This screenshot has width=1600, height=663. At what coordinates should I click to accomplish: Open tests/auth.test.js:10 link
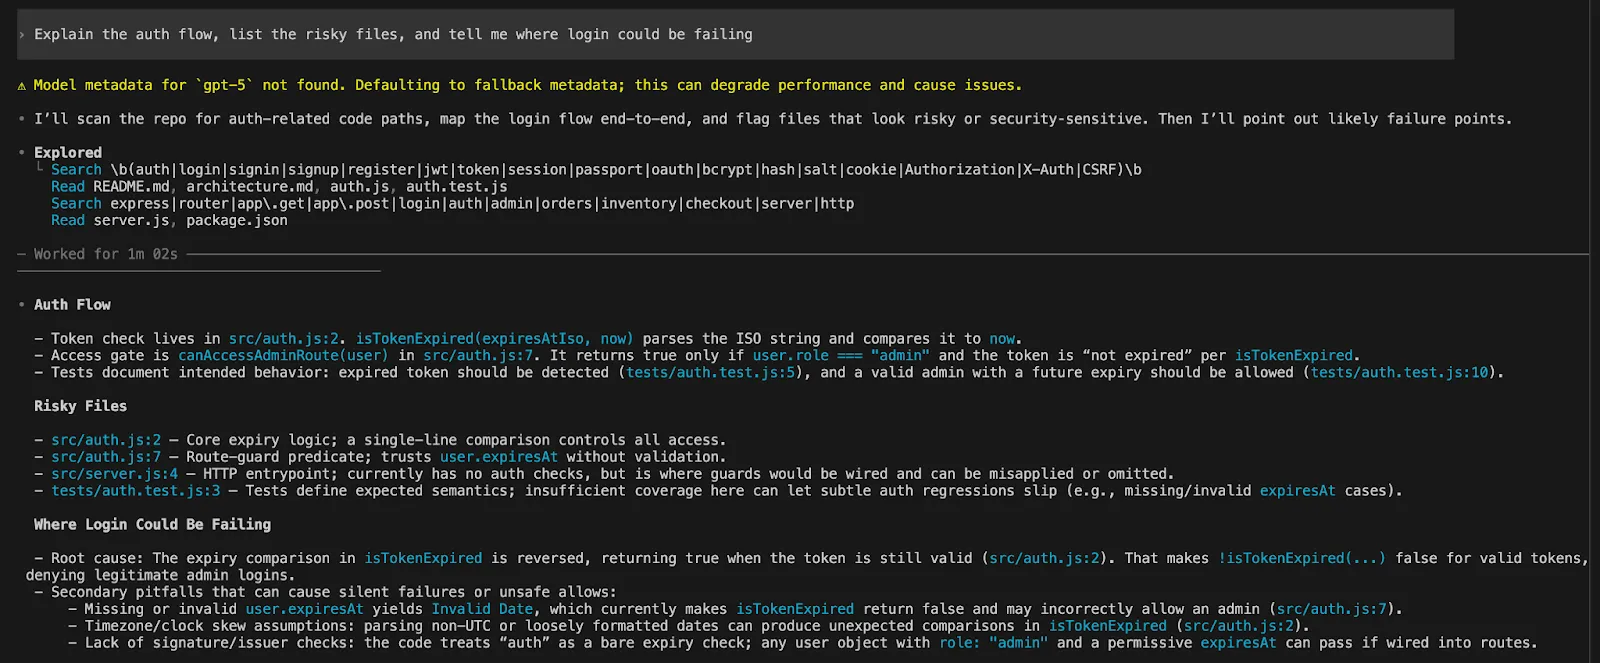point(1399,373)
